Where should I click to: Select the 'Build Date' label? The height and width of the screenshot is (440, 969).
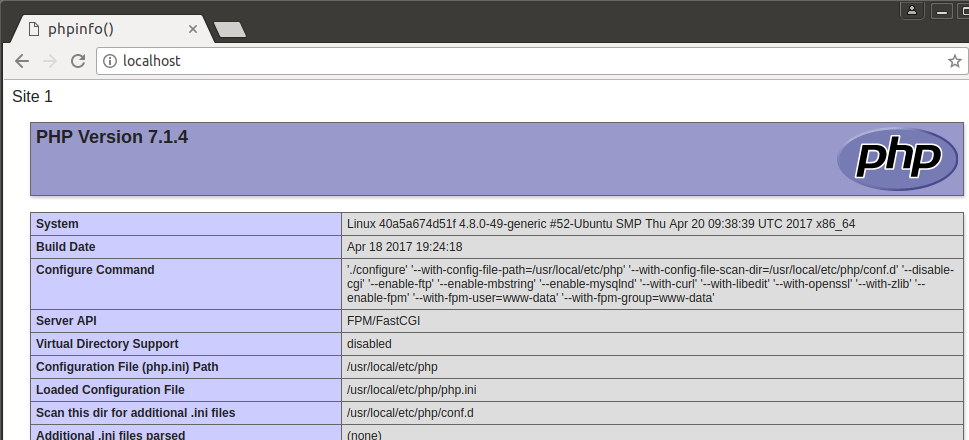[66, 247]
